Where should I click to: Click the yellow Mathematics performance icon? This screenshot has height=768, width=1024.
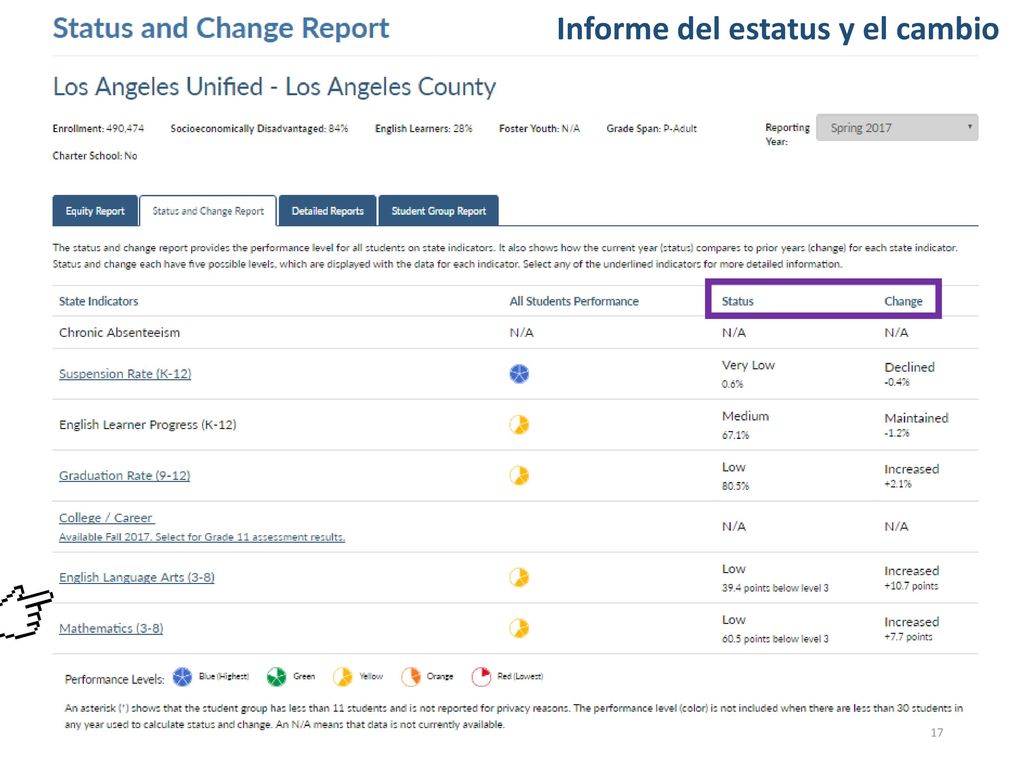(x=519, y=628)
